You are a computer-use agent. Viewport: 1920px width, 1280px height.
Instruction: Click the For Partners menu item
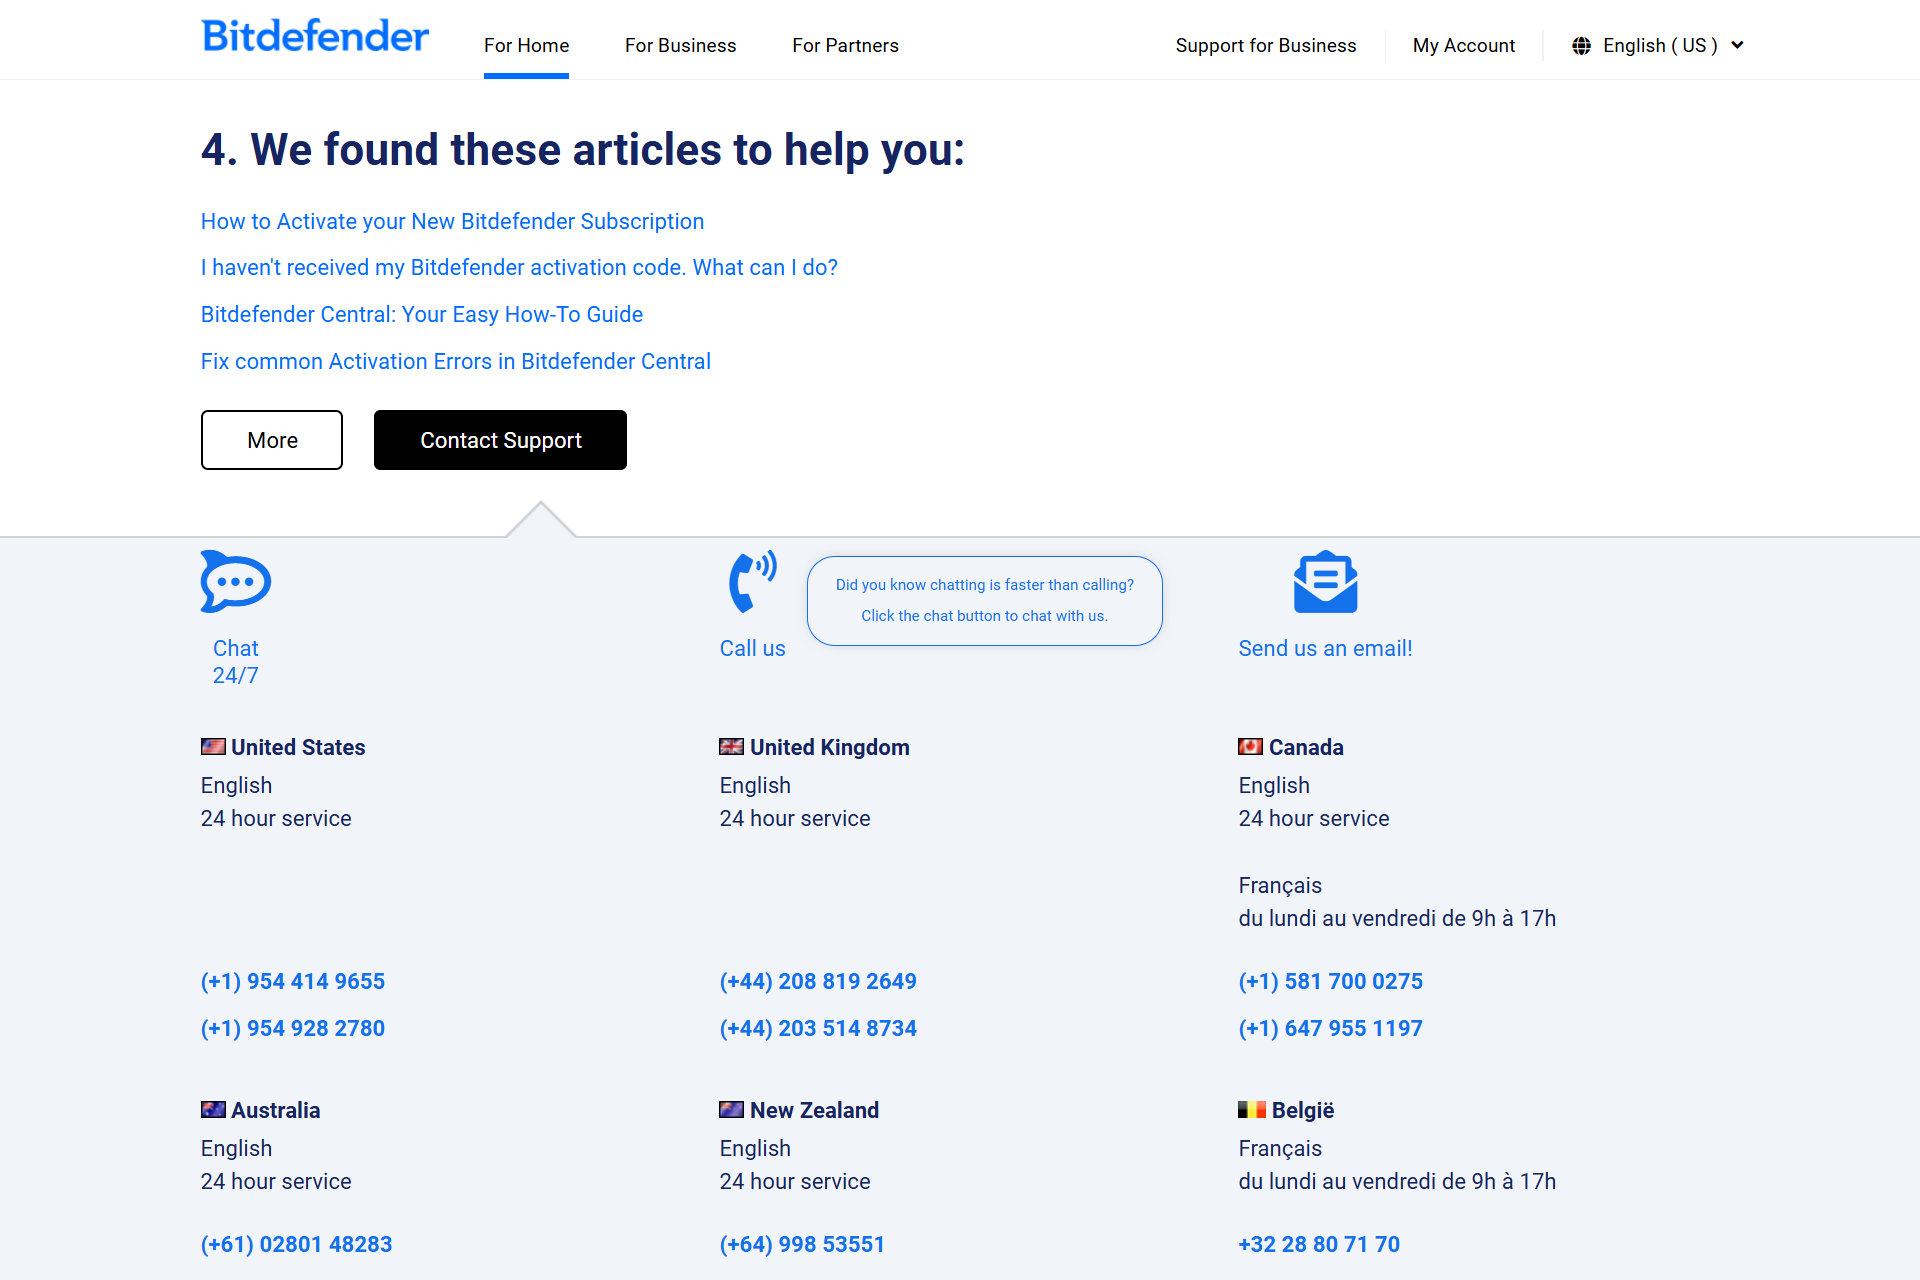[844, 46]
